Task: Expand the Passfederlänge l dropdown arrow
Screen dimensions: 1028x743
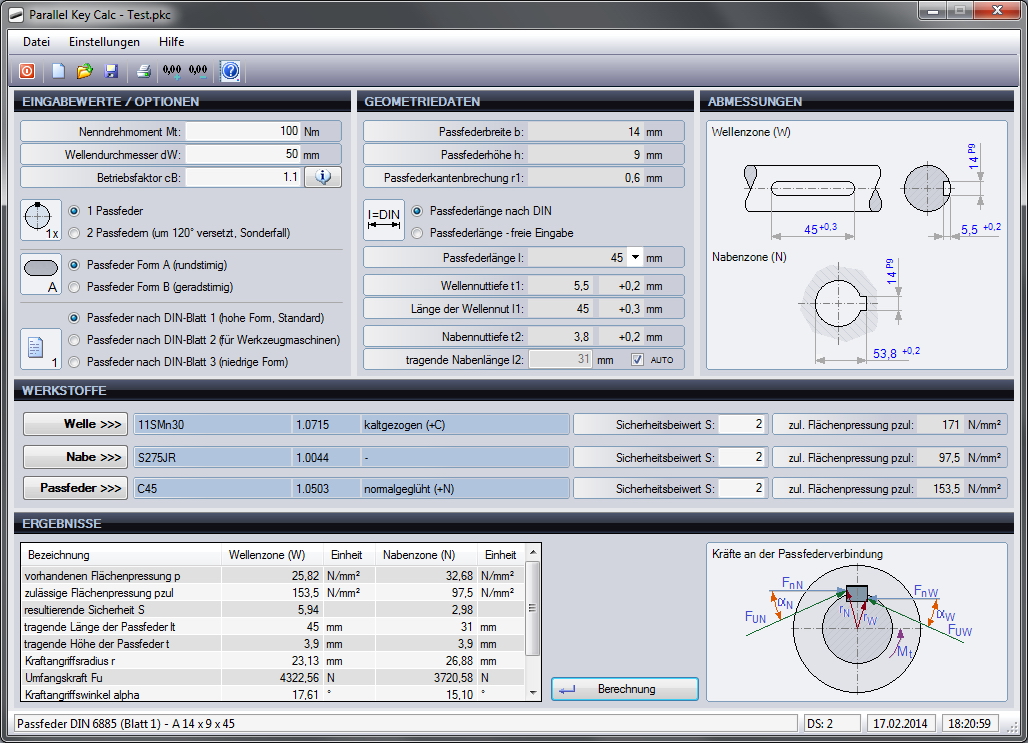Action: pos(635,257)
